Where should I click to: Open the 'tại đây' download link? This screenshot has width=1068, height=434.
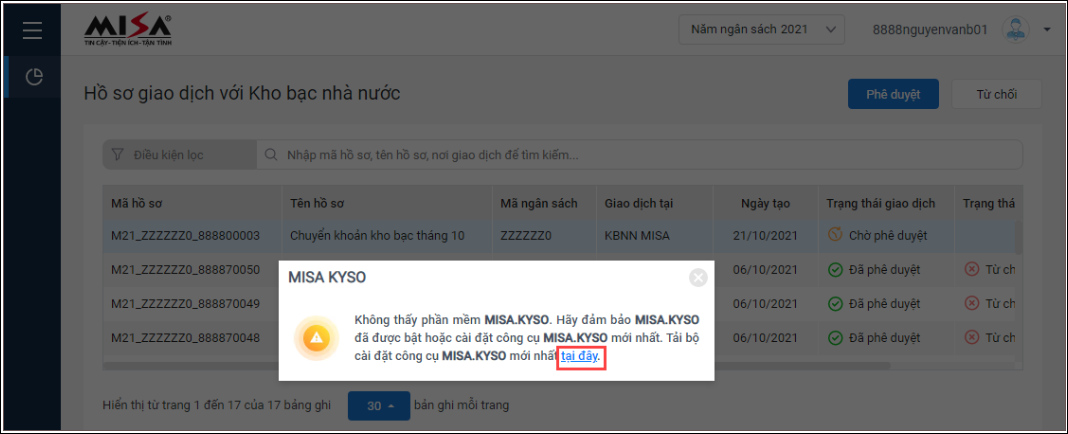click(580, 356)
